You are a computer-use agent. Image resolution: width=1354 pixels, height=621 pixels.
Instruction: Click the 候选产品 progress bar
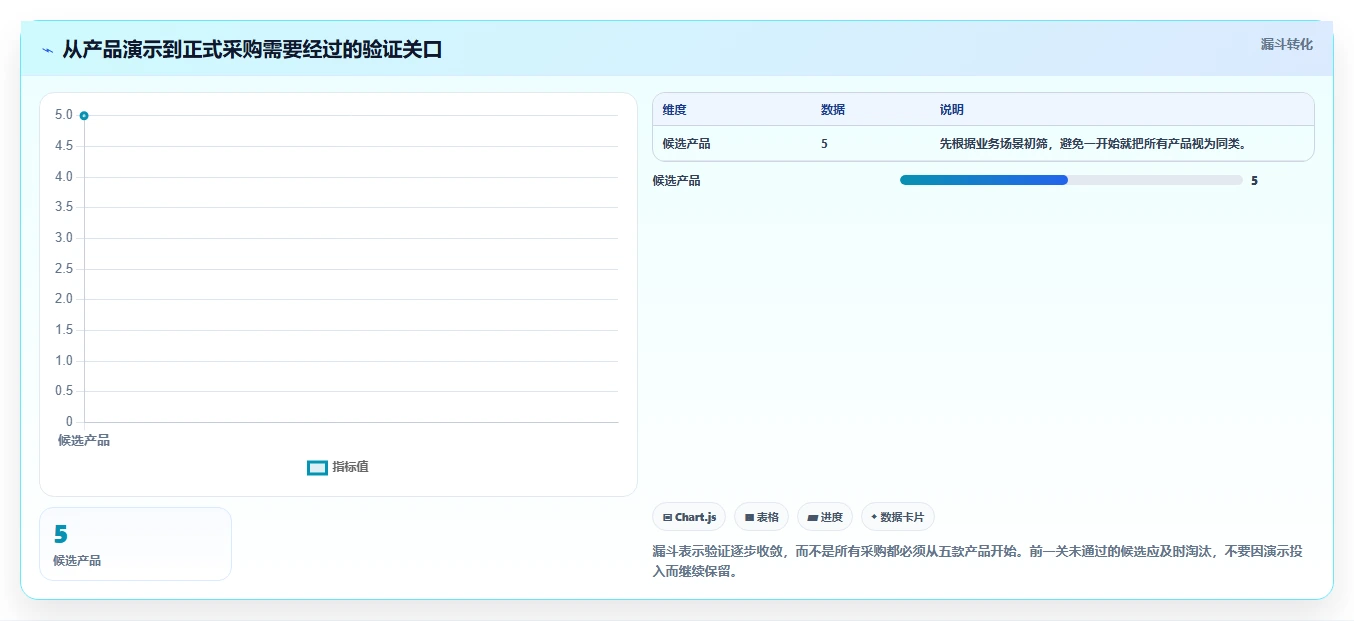[1071, 180]
